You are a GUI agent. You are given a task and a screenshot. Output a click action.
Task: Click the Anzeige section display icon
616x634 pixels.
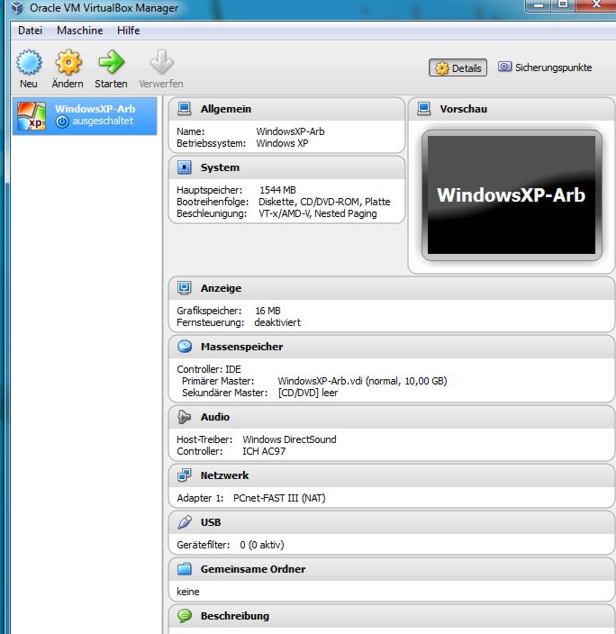pos(184,288)
